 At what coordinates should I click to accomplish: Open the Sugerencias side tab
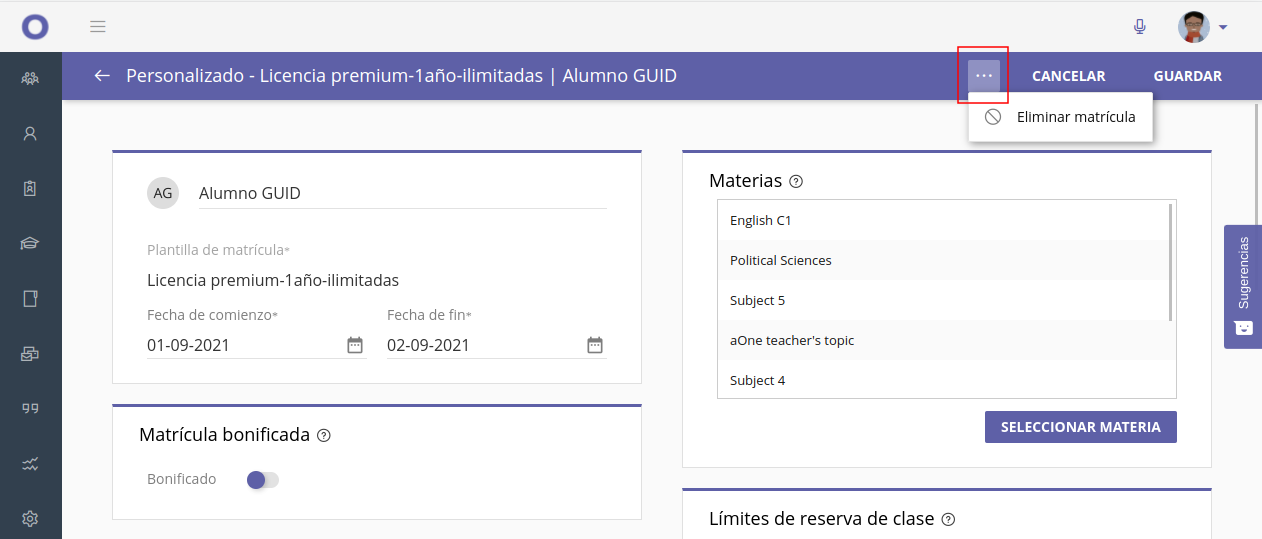pos(1243,286)
